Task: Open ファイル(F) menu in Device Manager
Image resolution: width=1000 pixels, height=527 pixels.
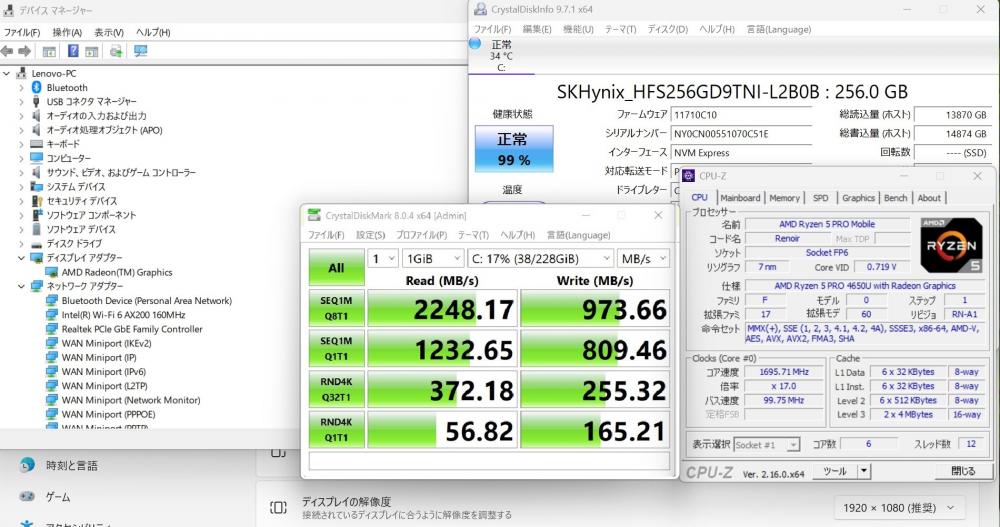Action: coord(22,32)
